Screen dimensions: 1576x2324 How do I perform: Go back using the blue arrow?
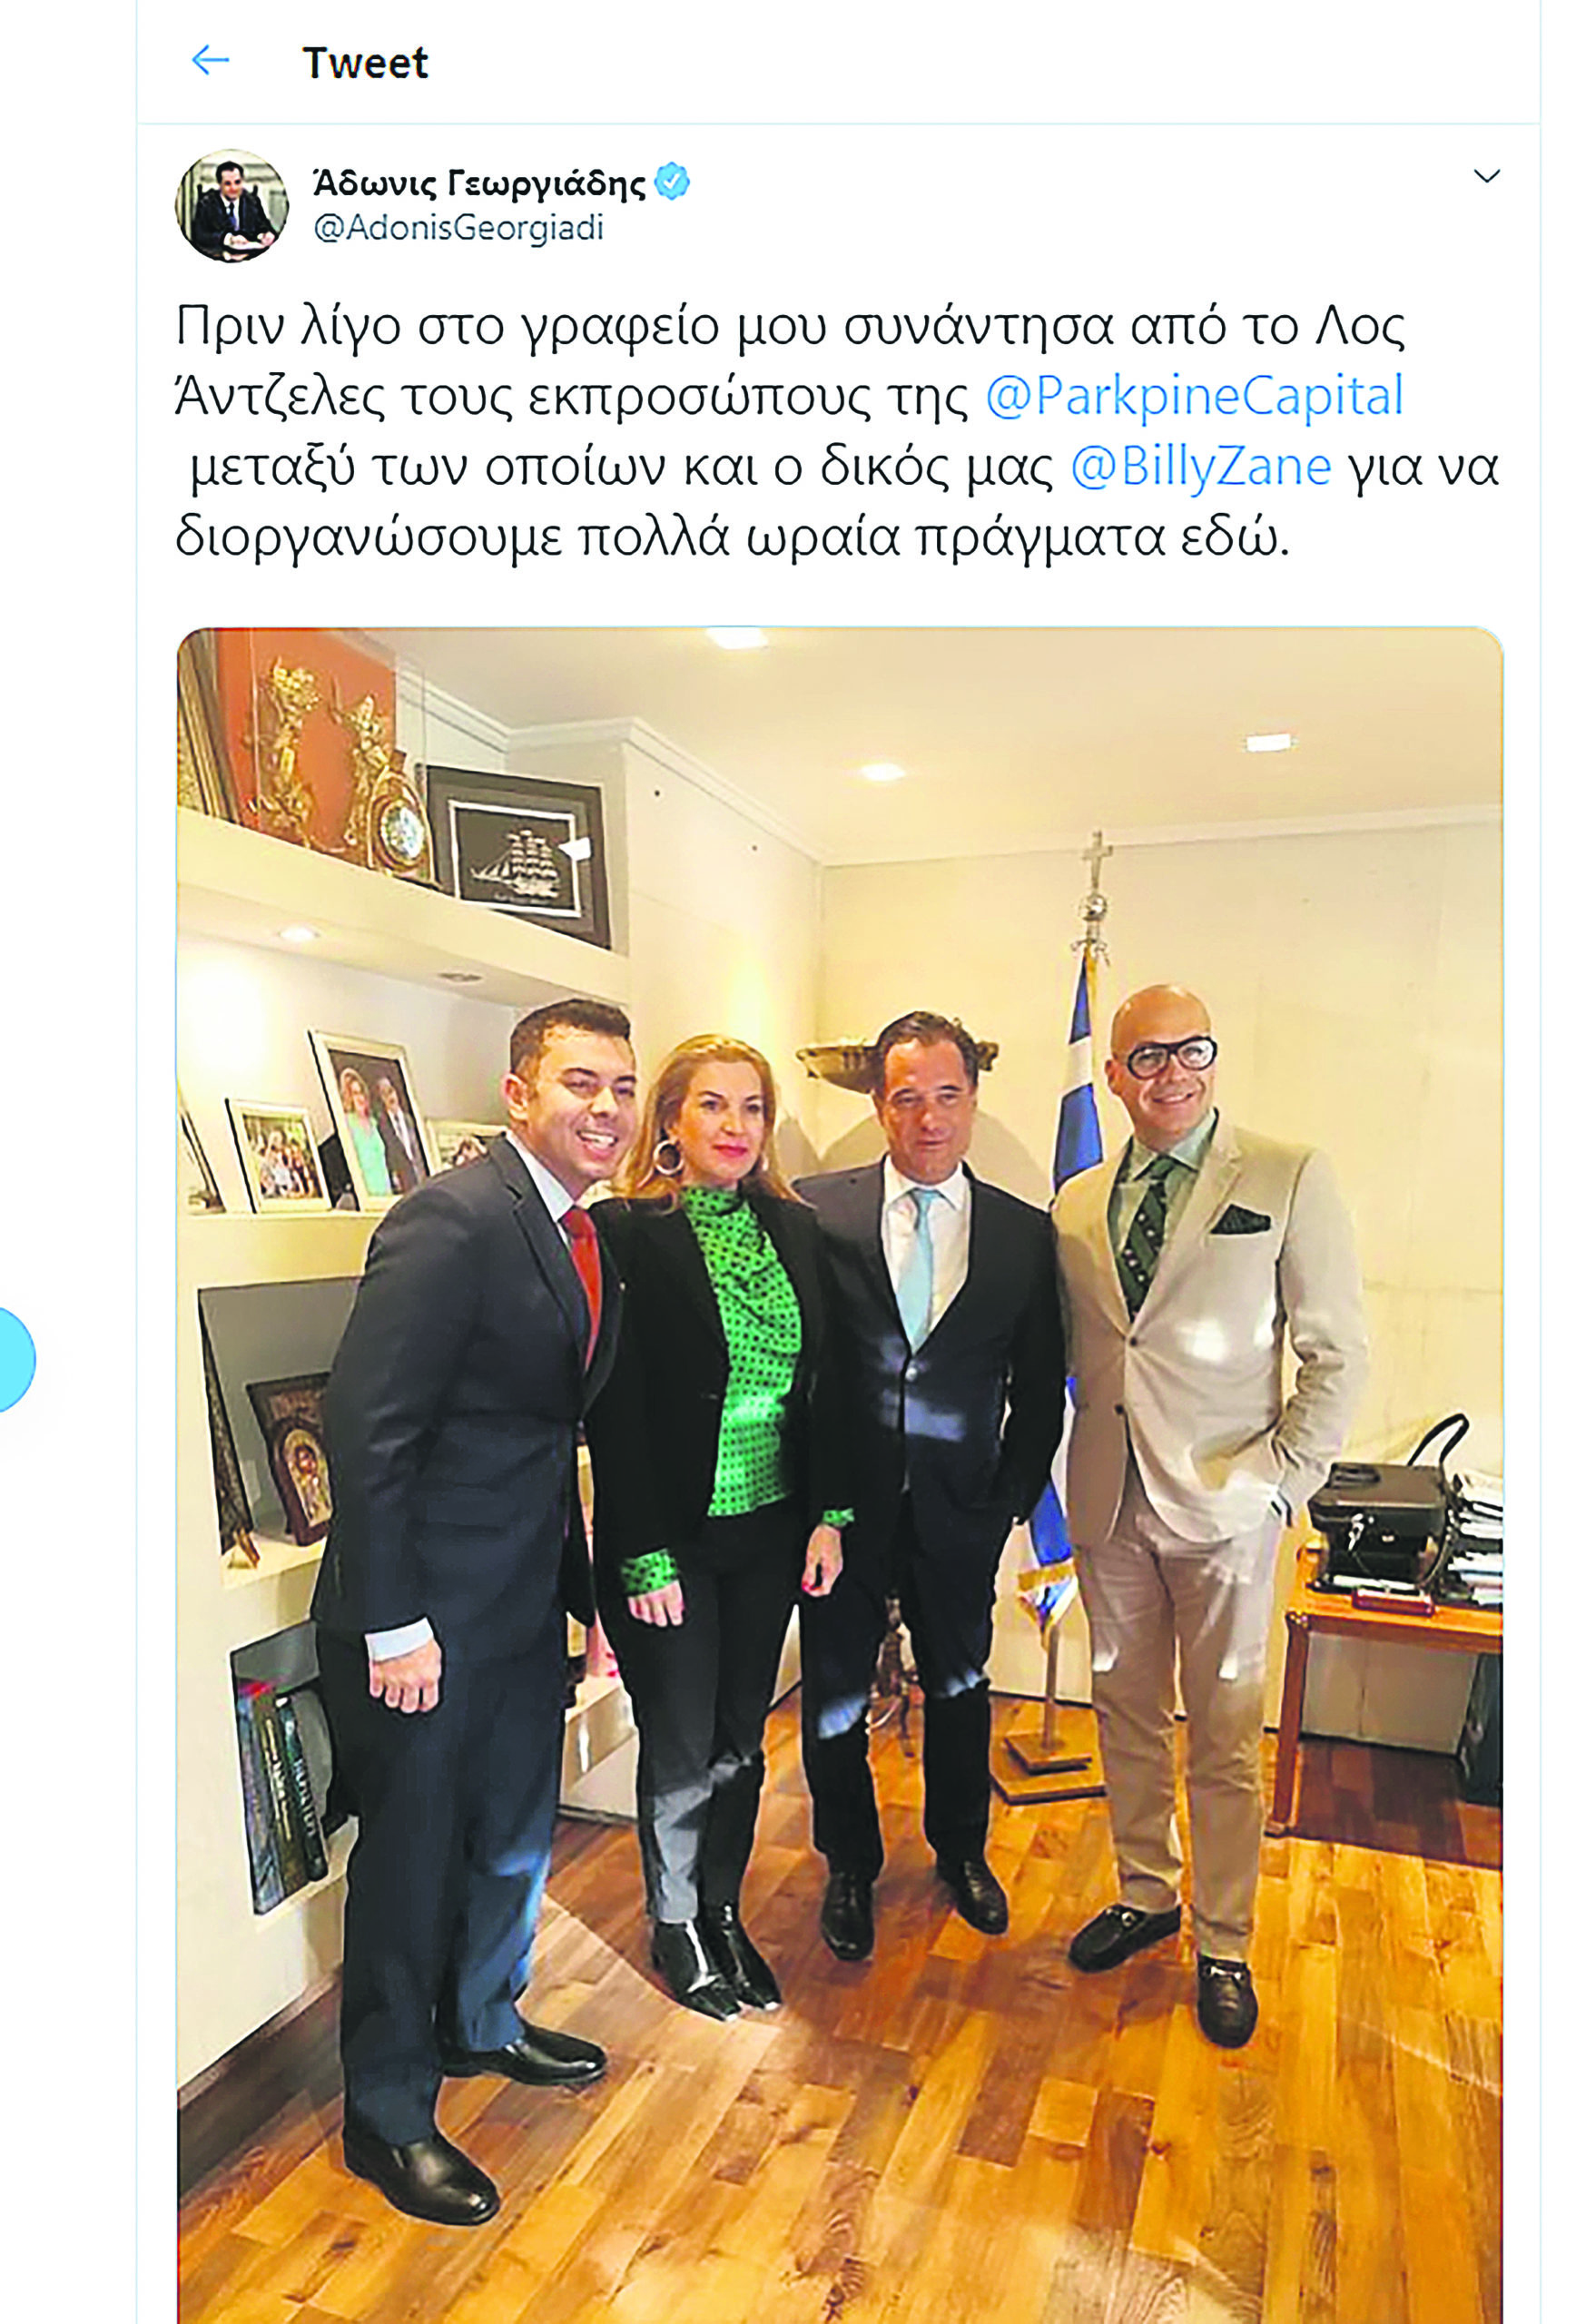point(210,61)
